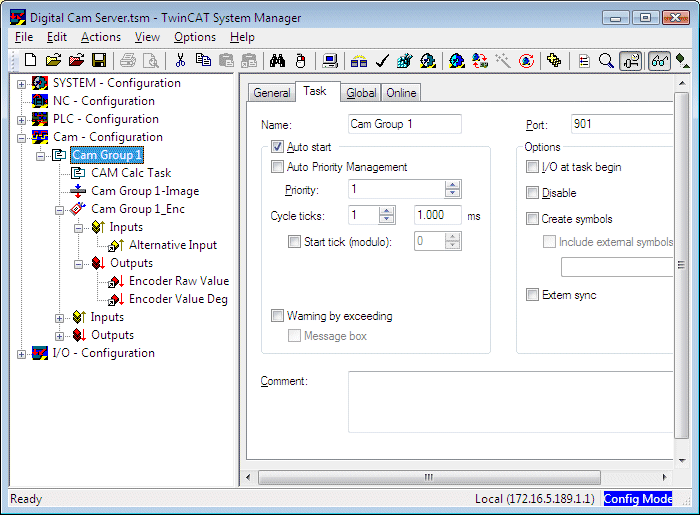700x515 pixels.
Task: Enable Auto Priority Management checkbox
Action: pos(277,166)
